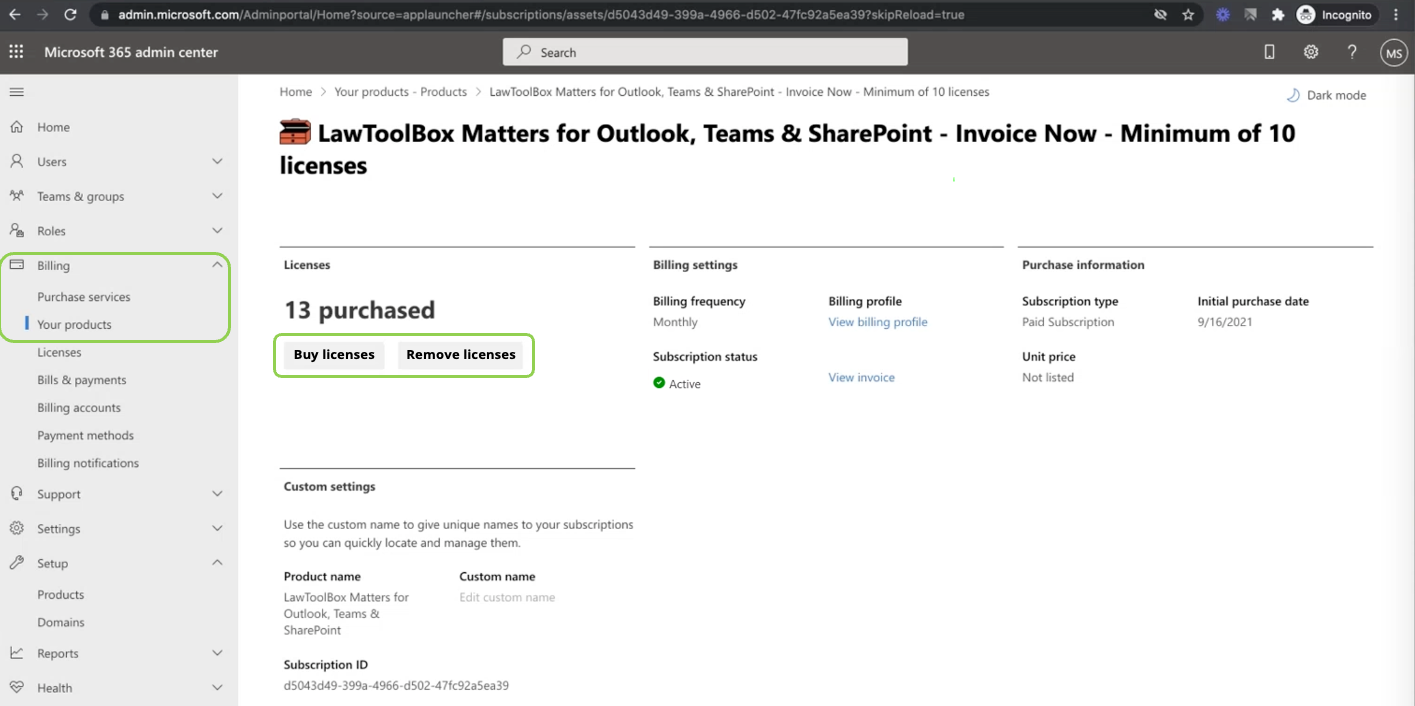Expand the Settings section chevron

(217, 528)
